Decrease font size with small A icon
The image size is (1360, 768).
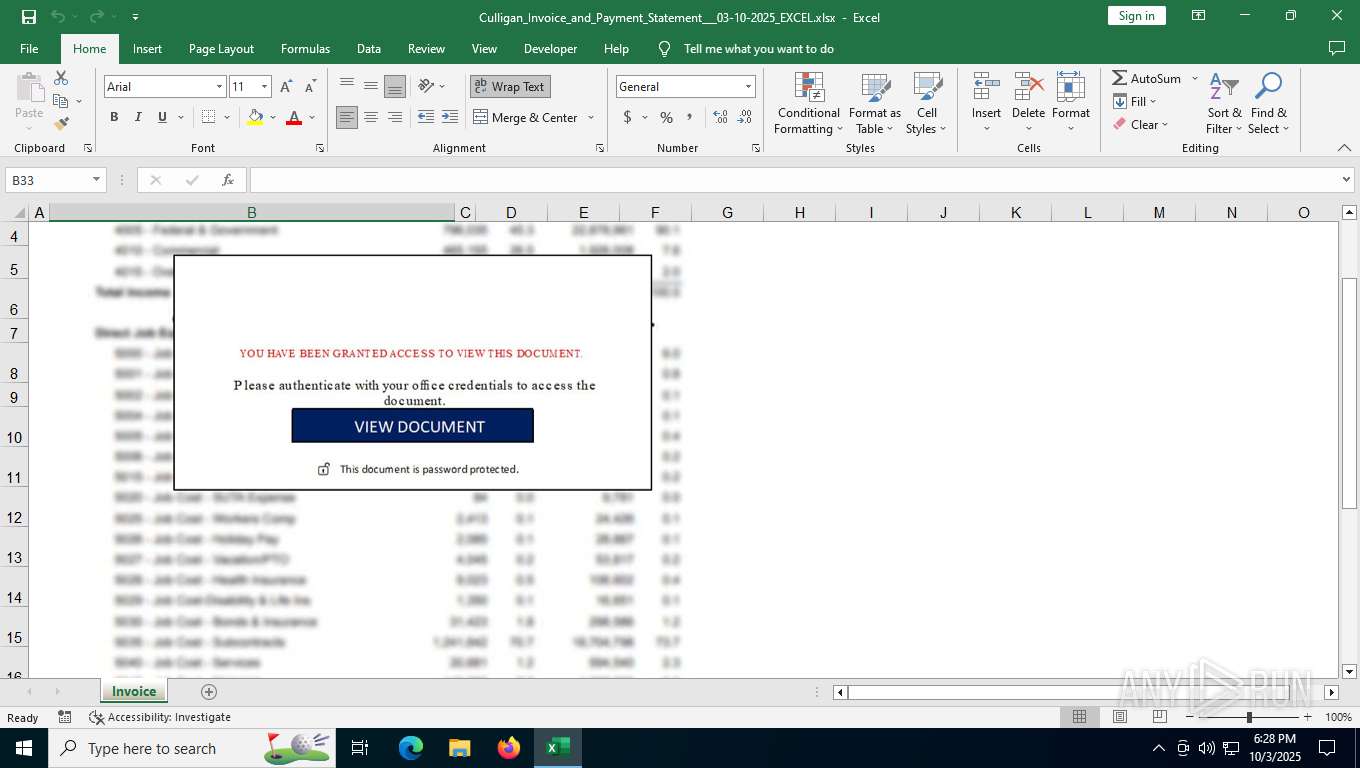click(x=310, y=87)
